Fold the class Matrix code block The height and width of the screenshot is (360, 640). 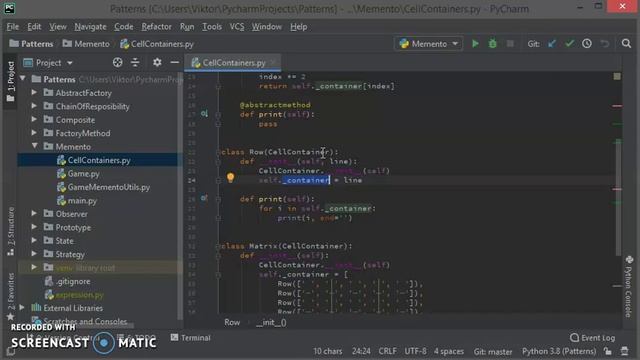pyautogui.click(x=218, y=246)
